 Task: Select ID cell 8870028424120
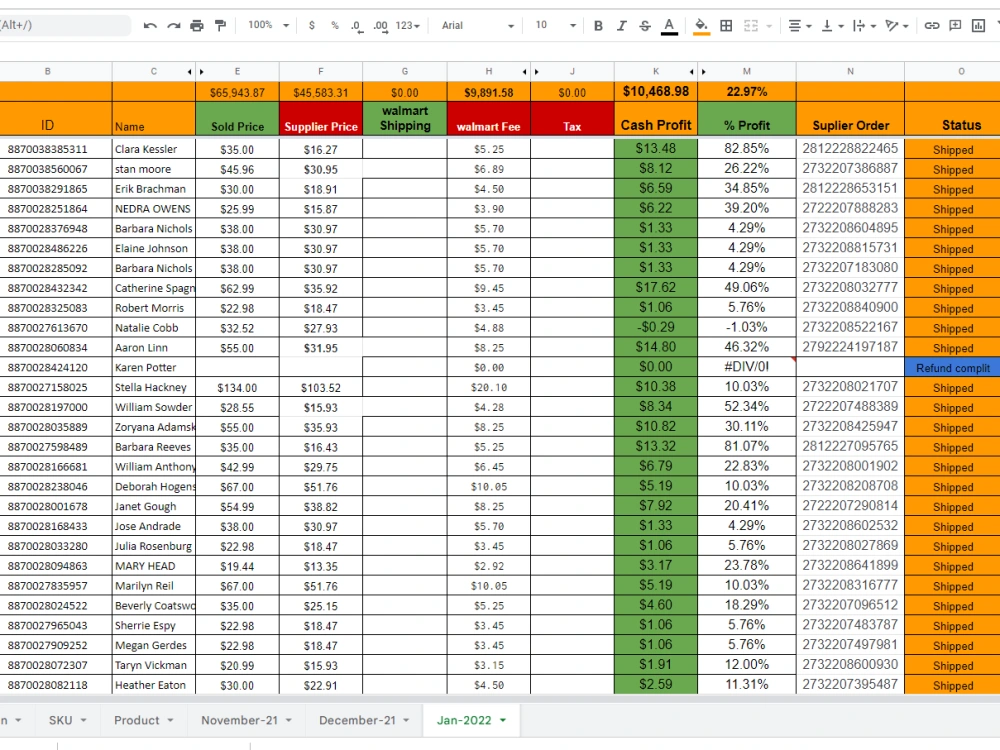coord(55,367)
